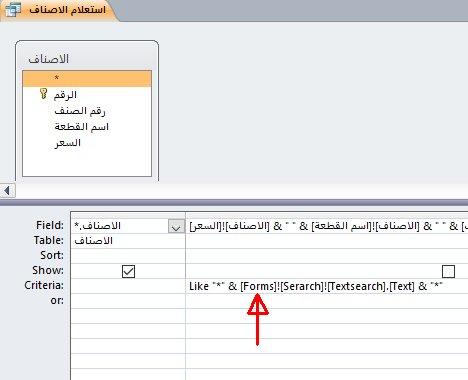The width and height of the screenshot is (468, 380).
Task: Uncheck the Show box for الاصناف.* column
Action: tap(128, 271)
